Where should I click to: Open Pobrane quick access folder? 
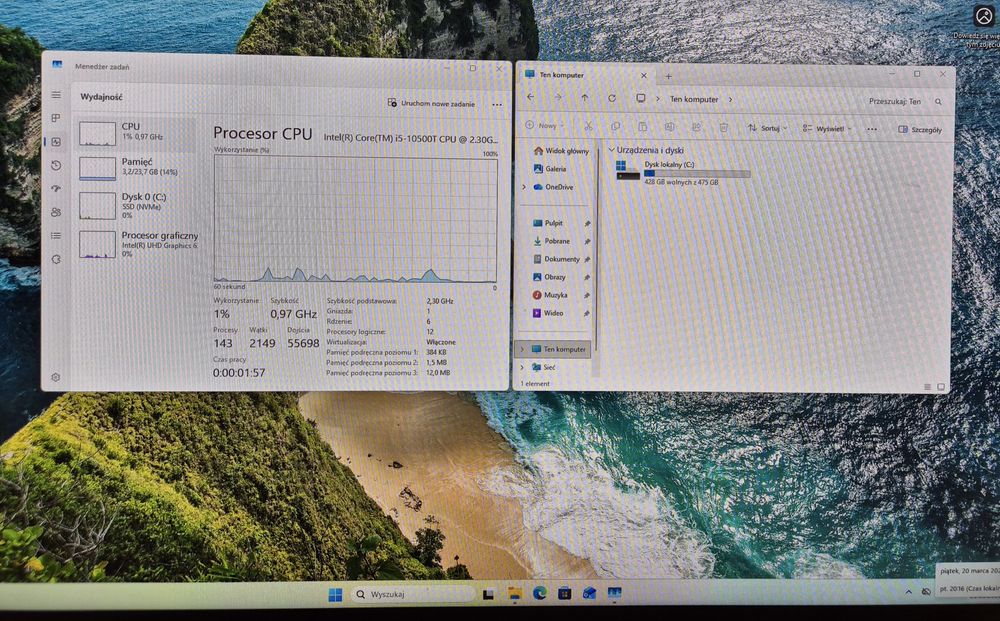coord(552,241)
